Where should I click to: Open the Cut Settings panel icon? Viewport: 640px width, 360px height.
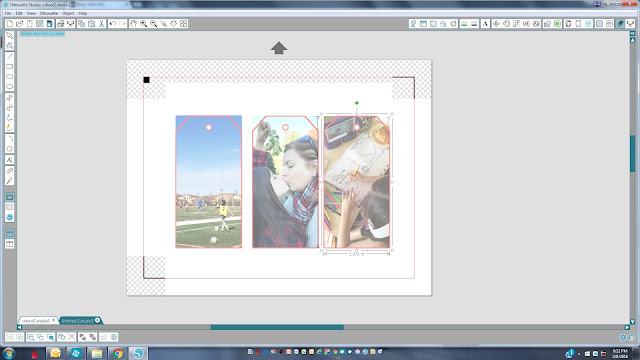620,24
